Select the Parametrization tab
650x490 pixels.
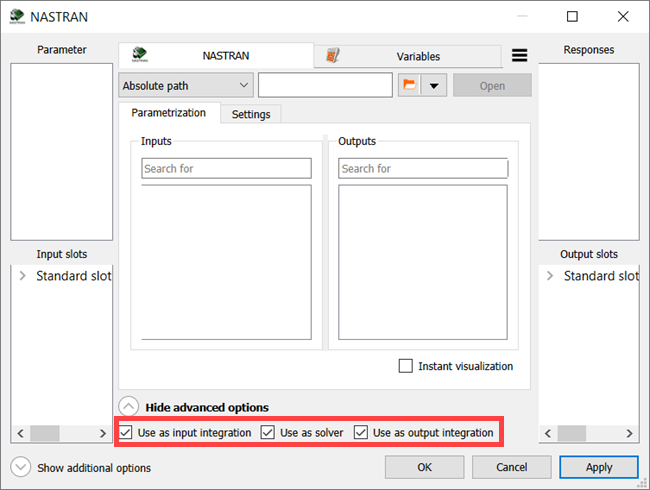tap(169, 113)
